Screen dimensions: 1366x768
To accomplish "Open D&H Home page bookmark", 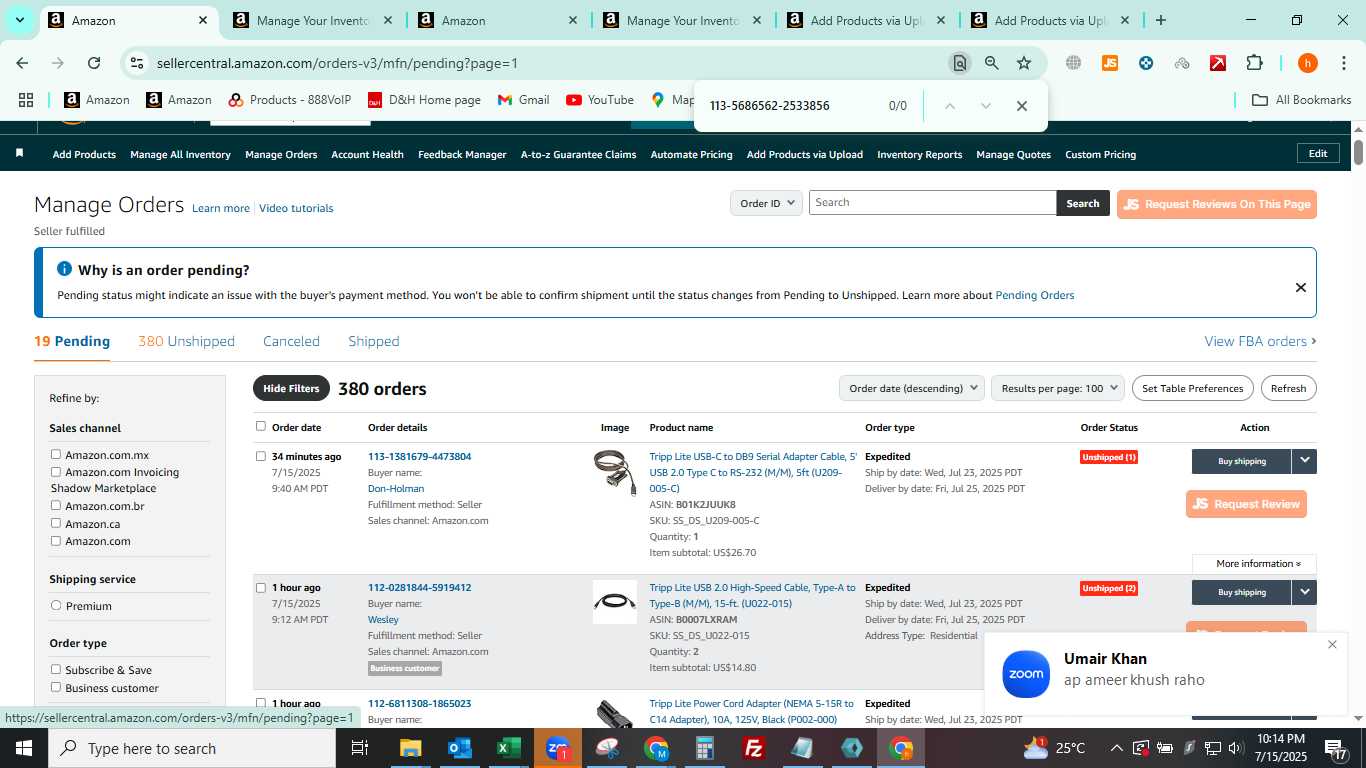I will pyautogui.click(x=424, y=100).
